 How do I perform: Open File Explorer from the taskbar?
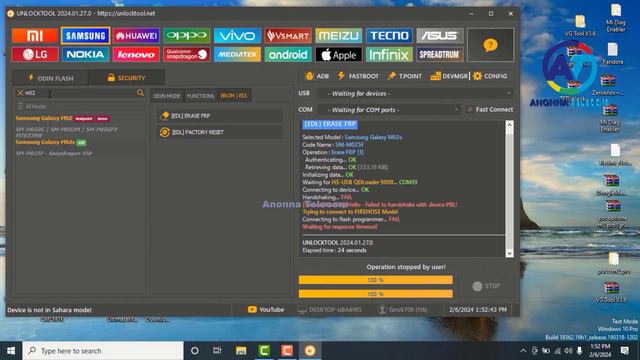click(x=241, y=351)
